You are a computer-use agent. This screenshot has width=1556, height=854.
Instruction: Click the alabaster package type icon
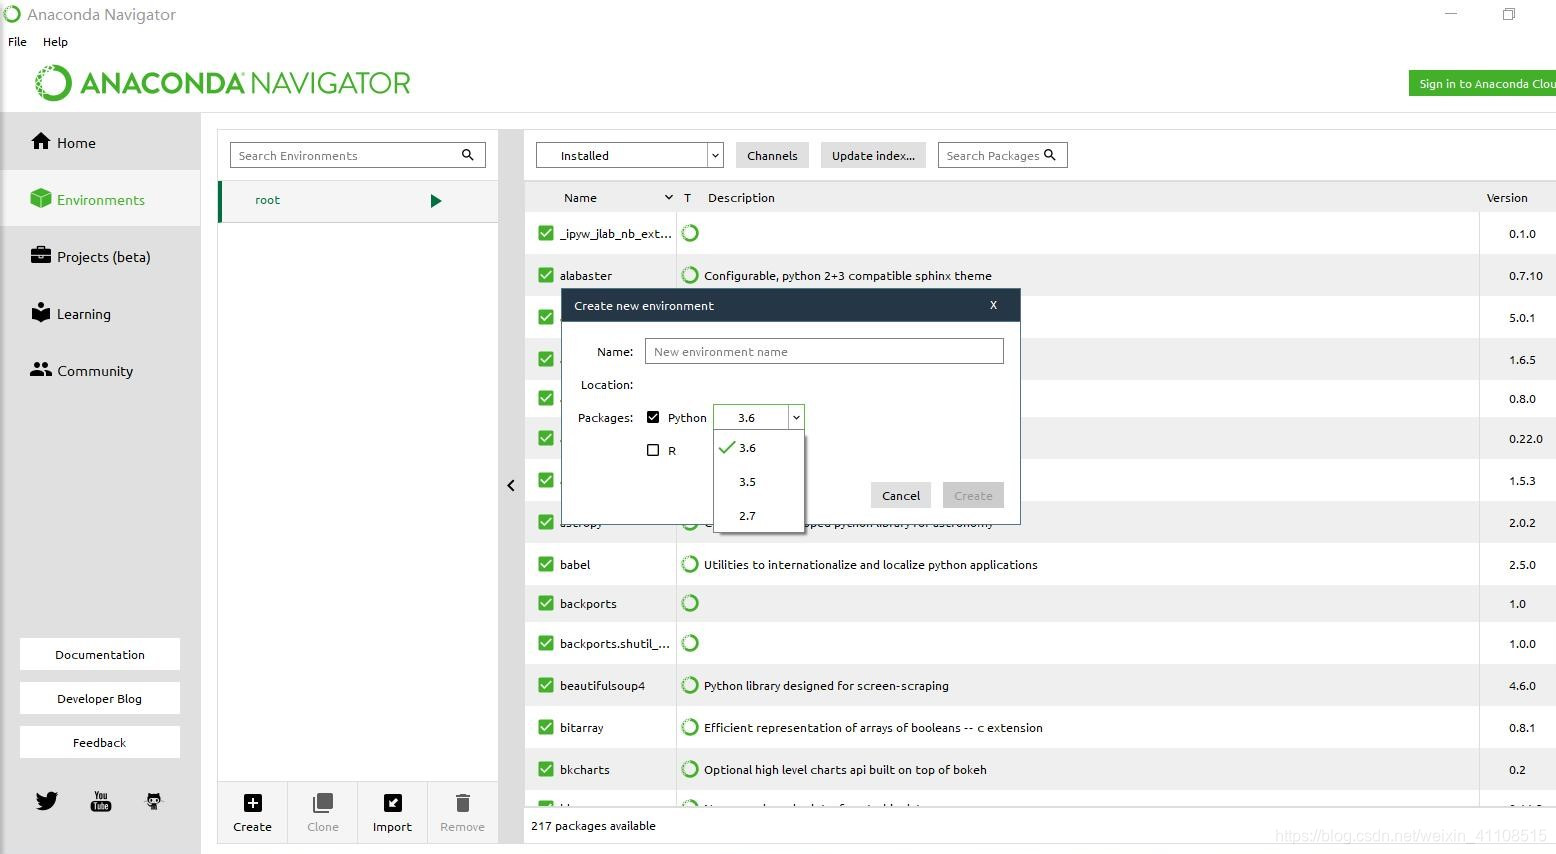[x=690, y=275]
